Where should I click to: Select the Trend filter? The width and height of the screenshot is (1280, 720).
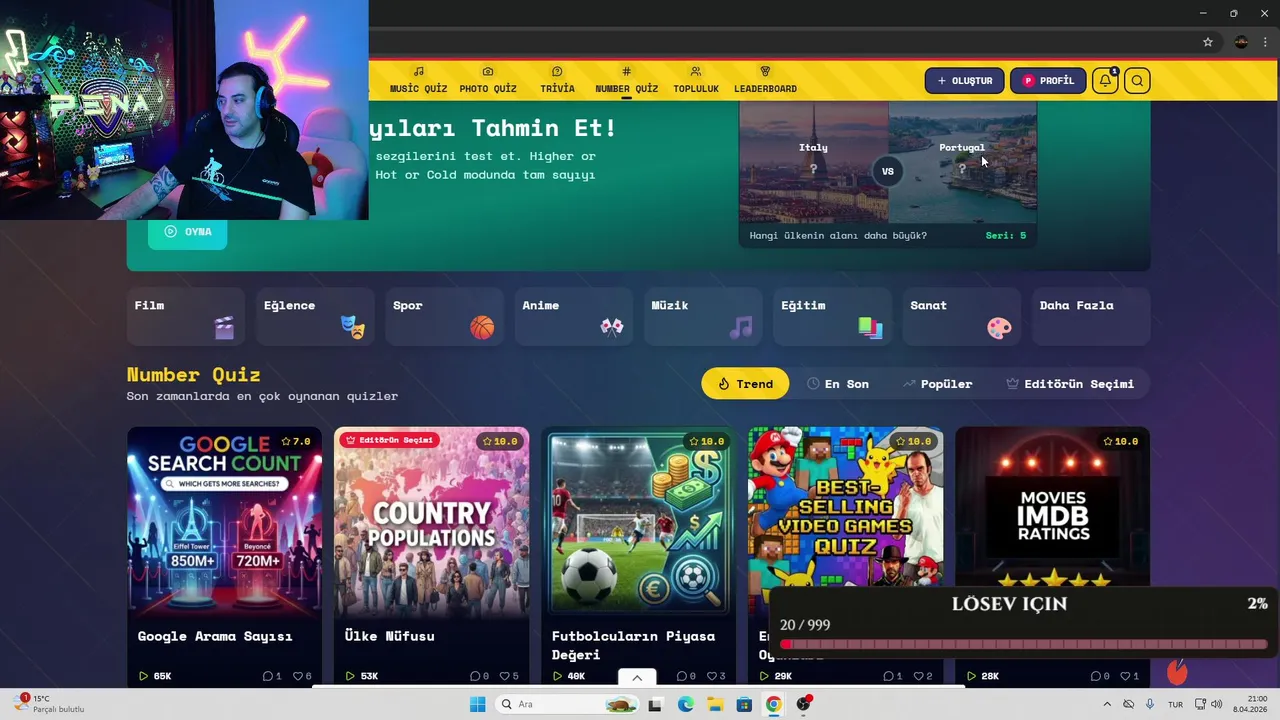pos(745,384)
